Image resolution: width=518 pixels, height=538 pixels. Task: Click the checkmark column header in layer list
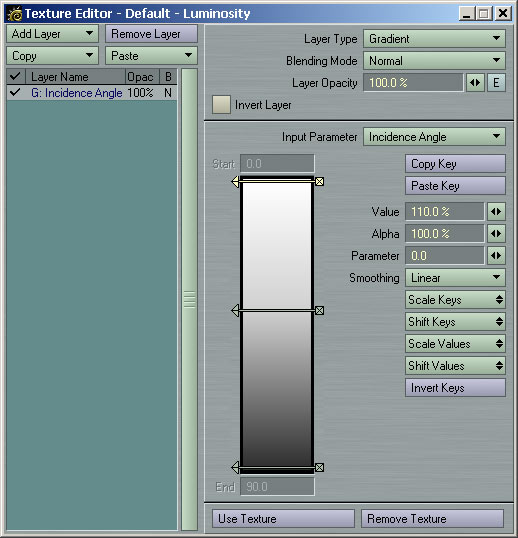click(15, 76)
